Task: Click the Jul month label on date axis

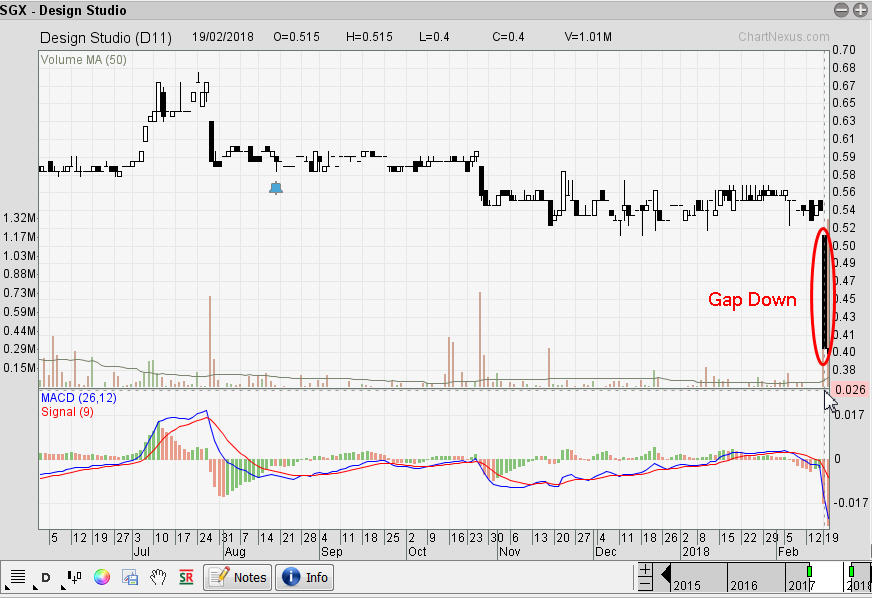Action: click(141, 551)
